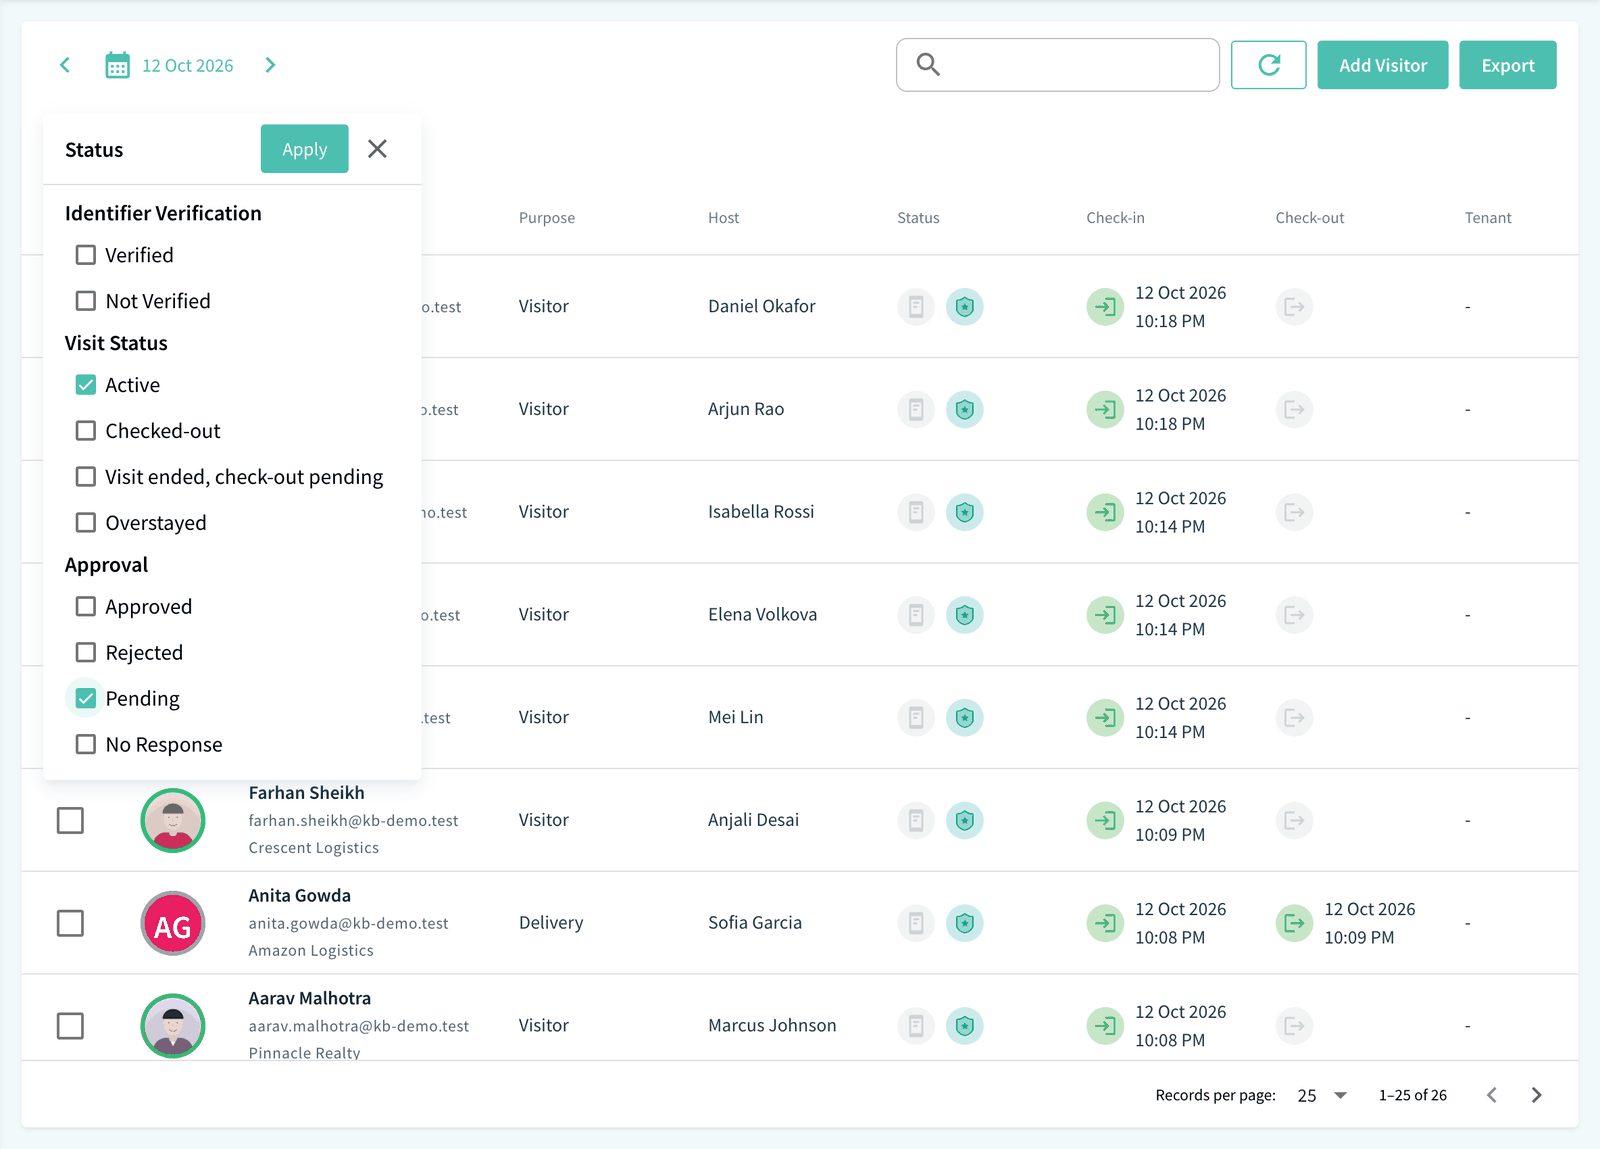Open Farhan Sheikh's avatar photo

173,820
